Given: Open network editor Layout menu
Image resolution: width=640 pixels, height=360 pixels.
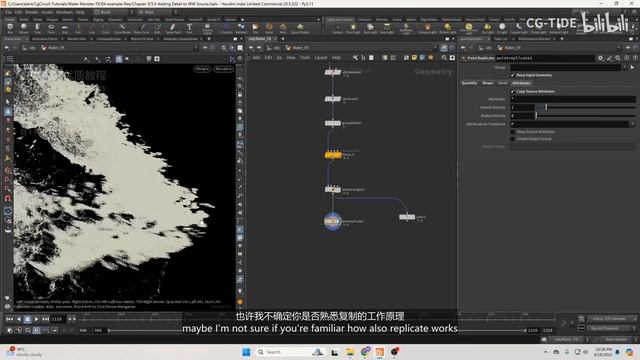Looking at the screenshot, I should tap(320, 58).
